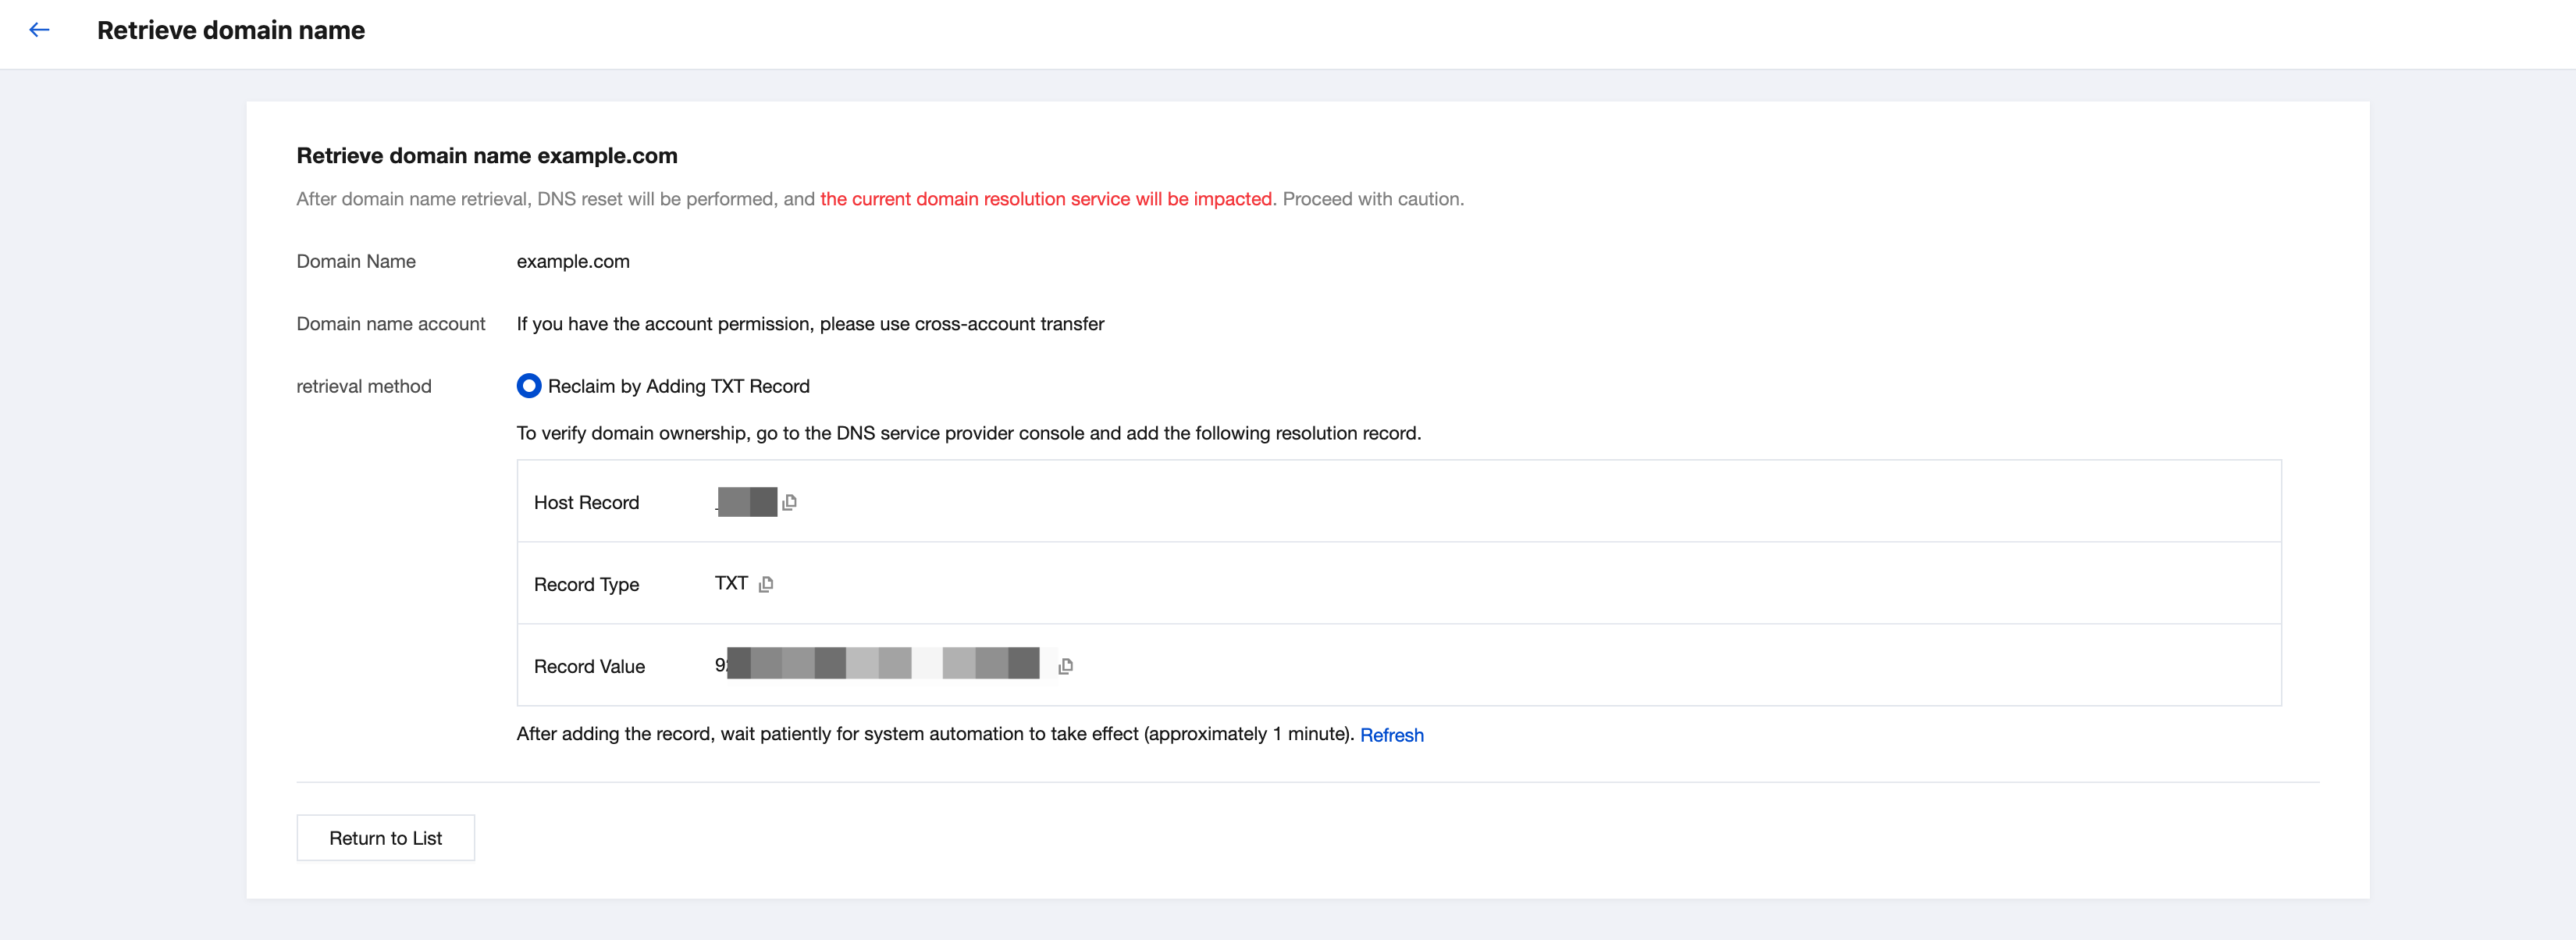
Task: Click the Retrieve domain name page title
Action: coord(231,30)
